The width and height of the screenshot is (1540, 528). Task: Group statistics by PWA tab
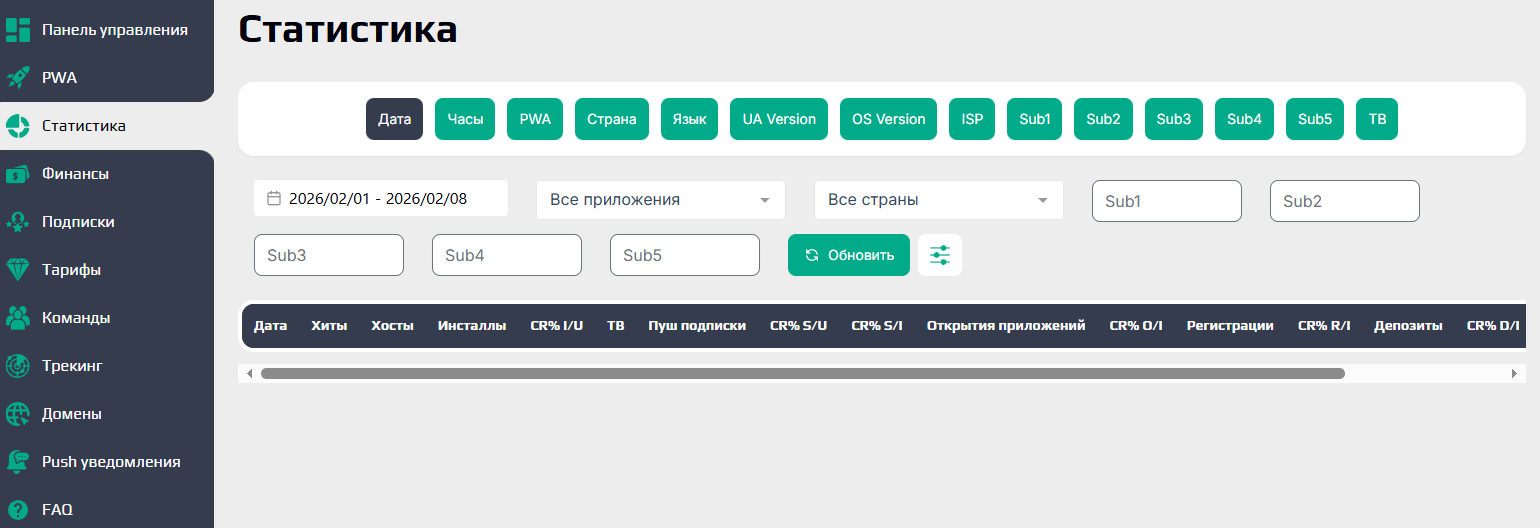pos(535,119)
